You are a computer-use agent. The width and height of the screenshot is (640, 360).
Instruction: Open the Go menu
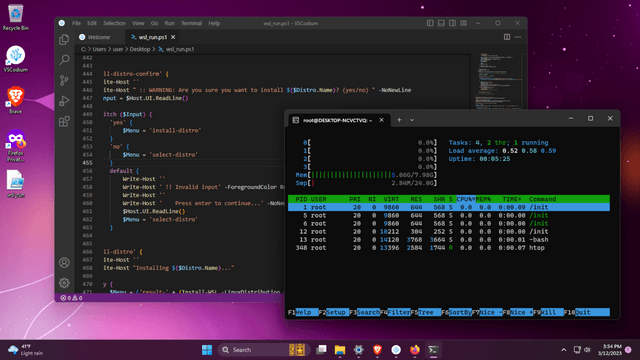coord(154,23)
